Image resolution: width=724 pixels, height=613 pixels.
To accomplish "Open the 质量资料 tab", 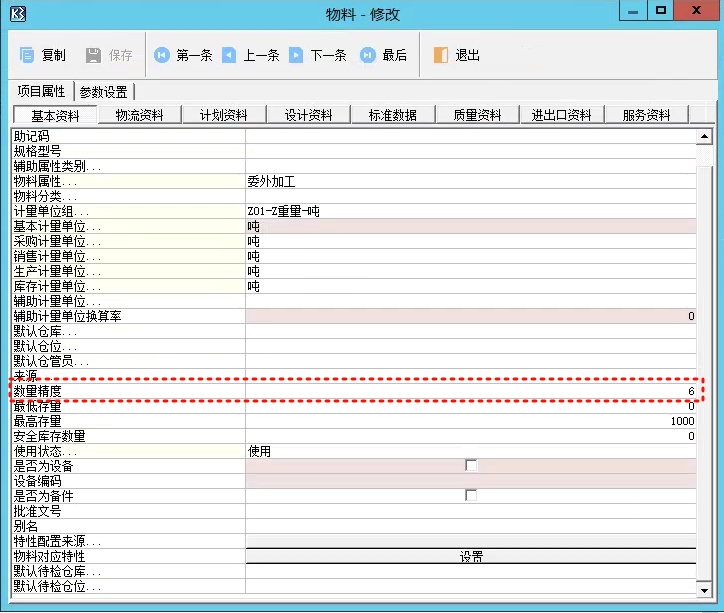I will (x=477, y=115).
